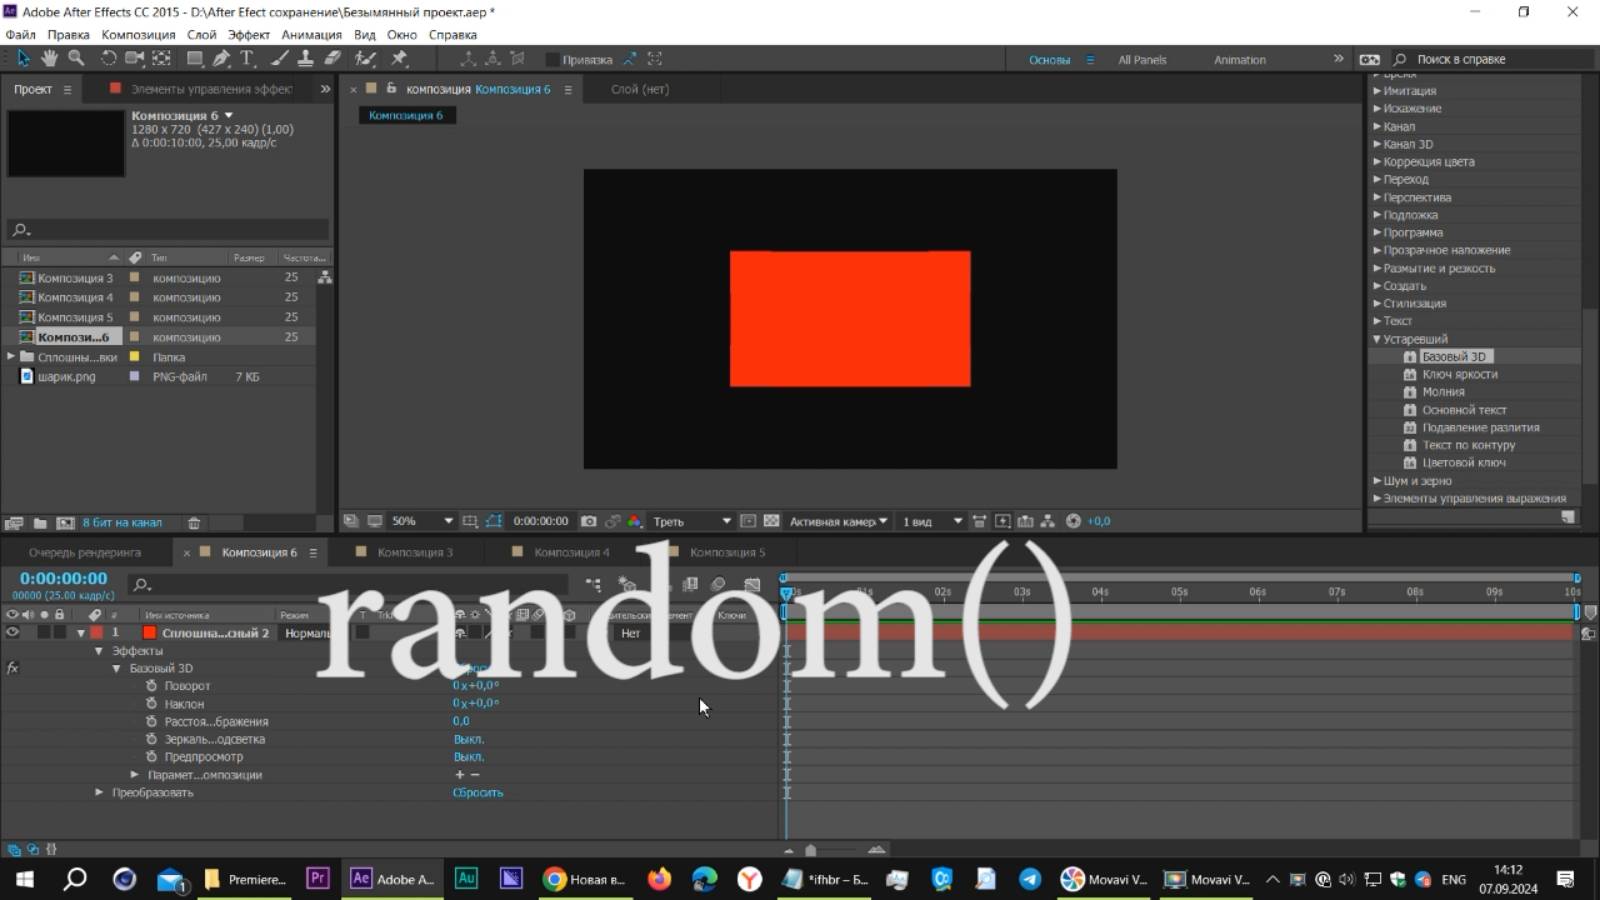This screenshot has width=1600, height=900.
Task: Select the Animation workspace
Action: (x=1239, y=60)
